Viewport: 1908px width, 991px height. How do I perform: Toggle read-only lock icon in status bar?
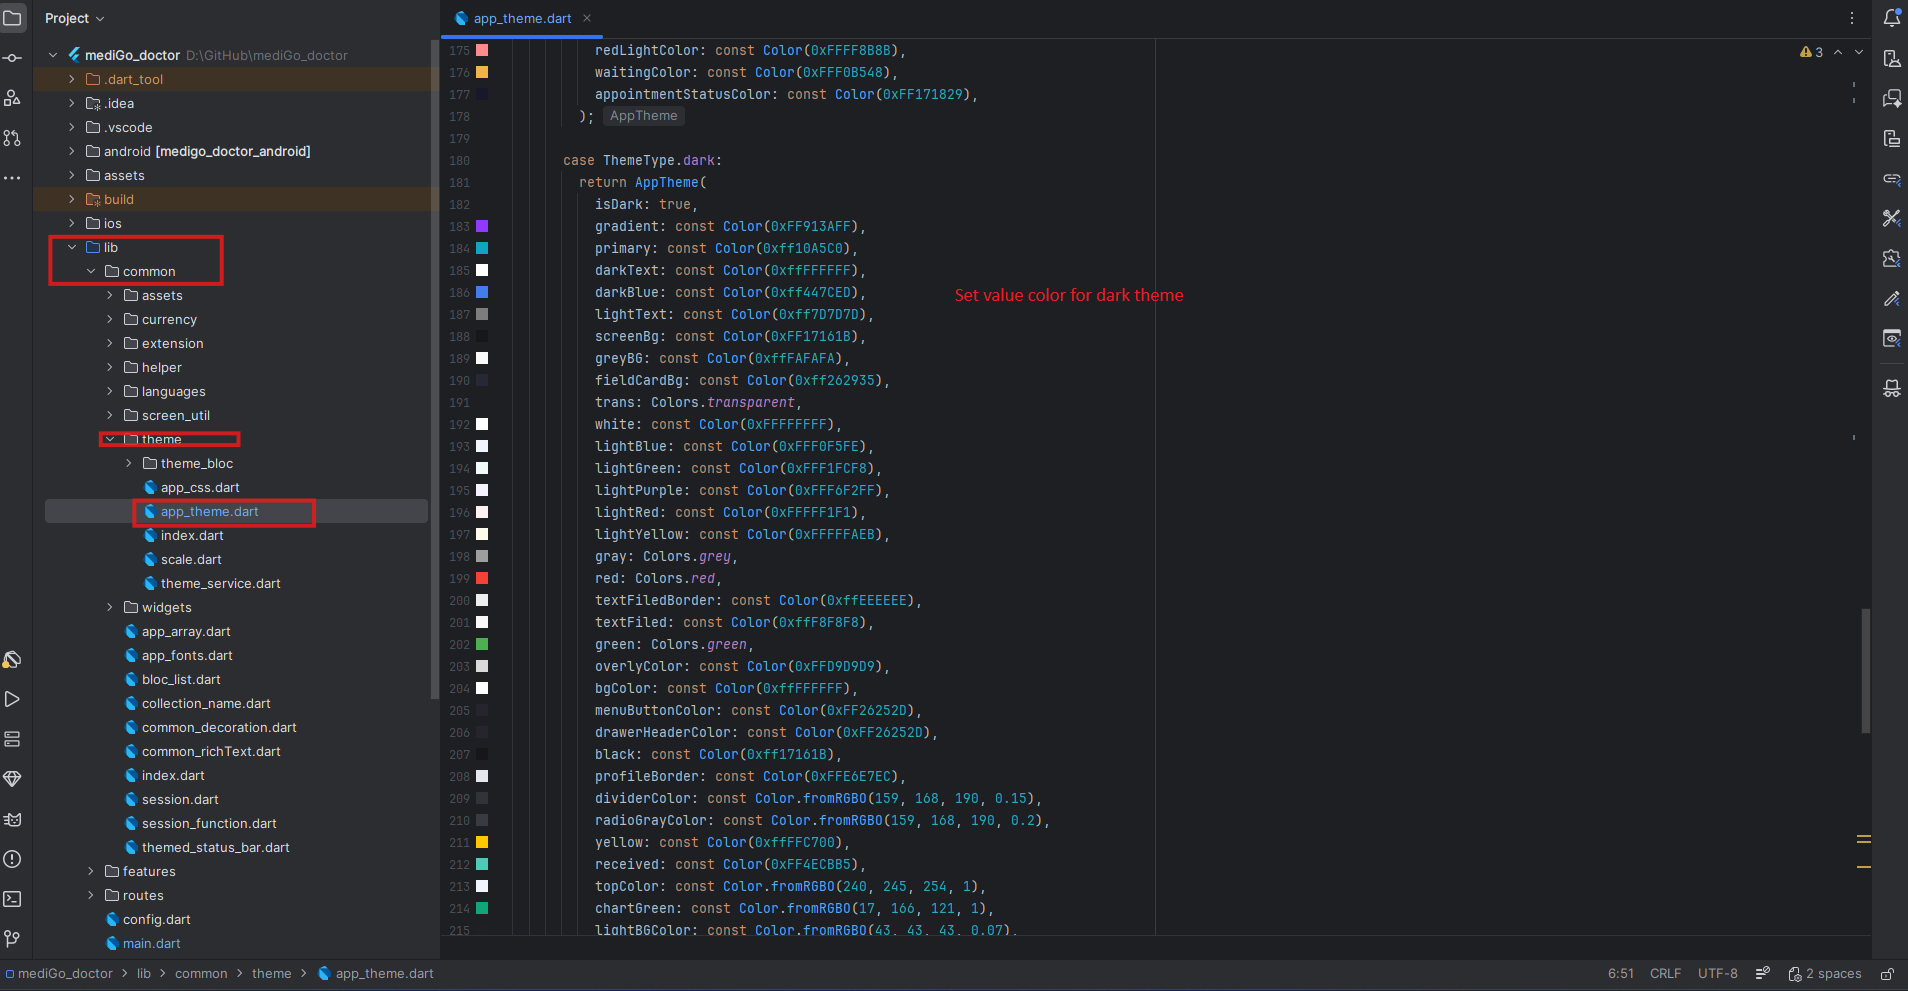pos(1887,974)
